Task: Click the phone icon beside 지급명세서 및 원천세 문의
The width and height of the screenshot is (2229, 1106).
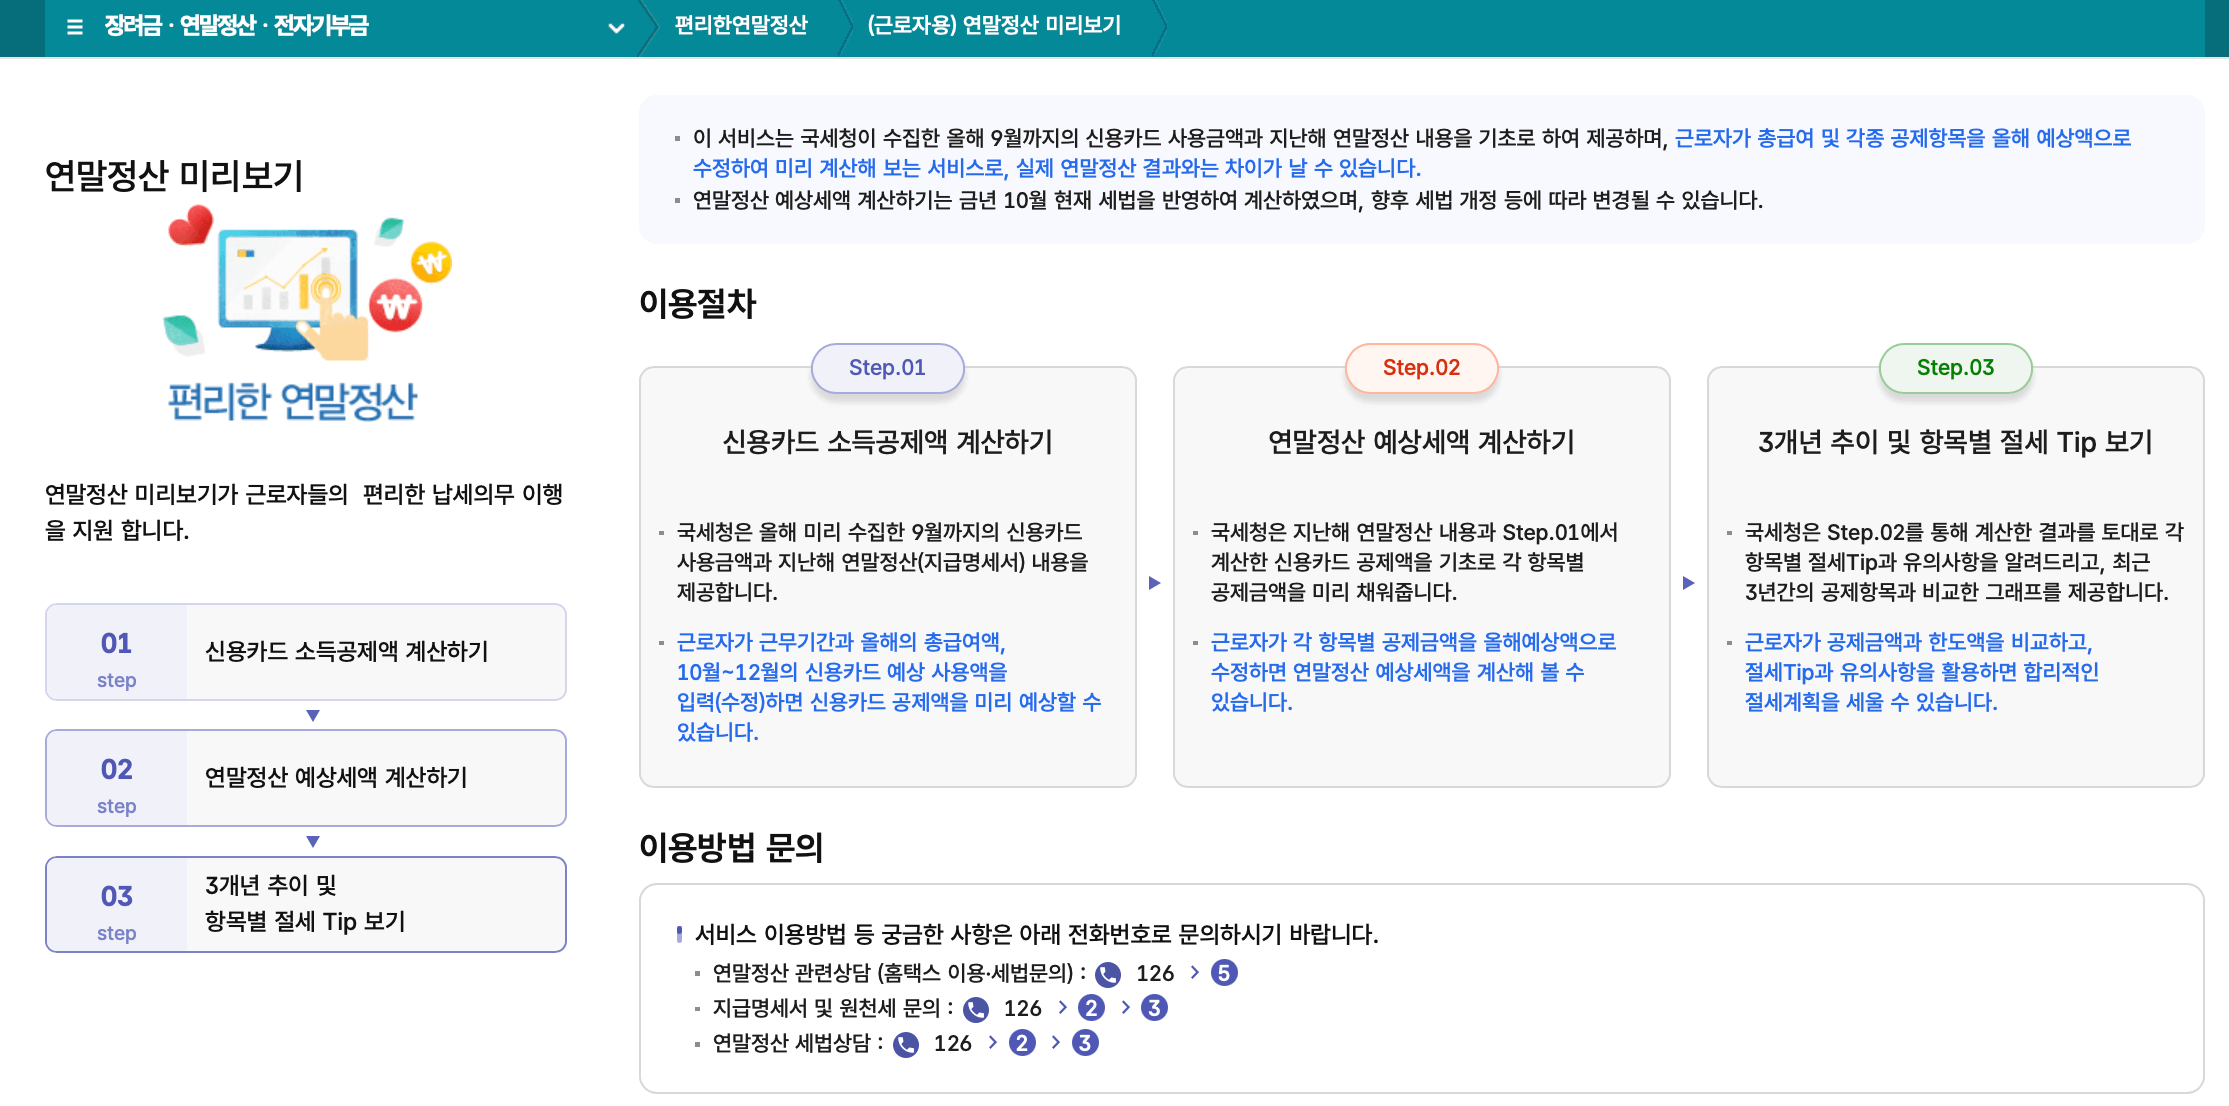Action: coord(975,1008)
